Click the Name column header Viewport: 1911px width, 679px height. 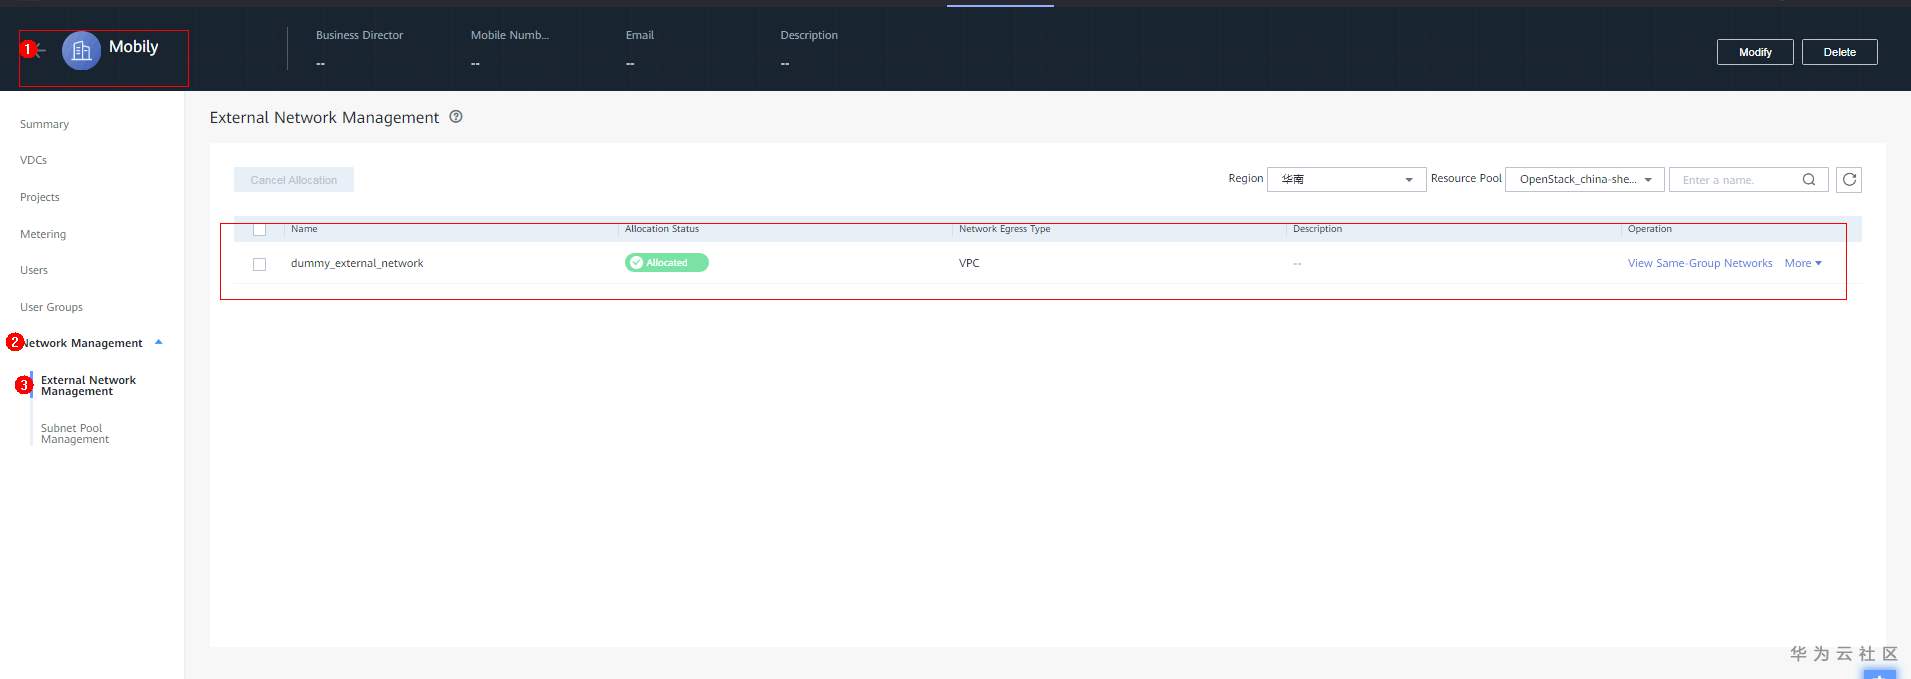pyautogui.click(x=304, y=229)
